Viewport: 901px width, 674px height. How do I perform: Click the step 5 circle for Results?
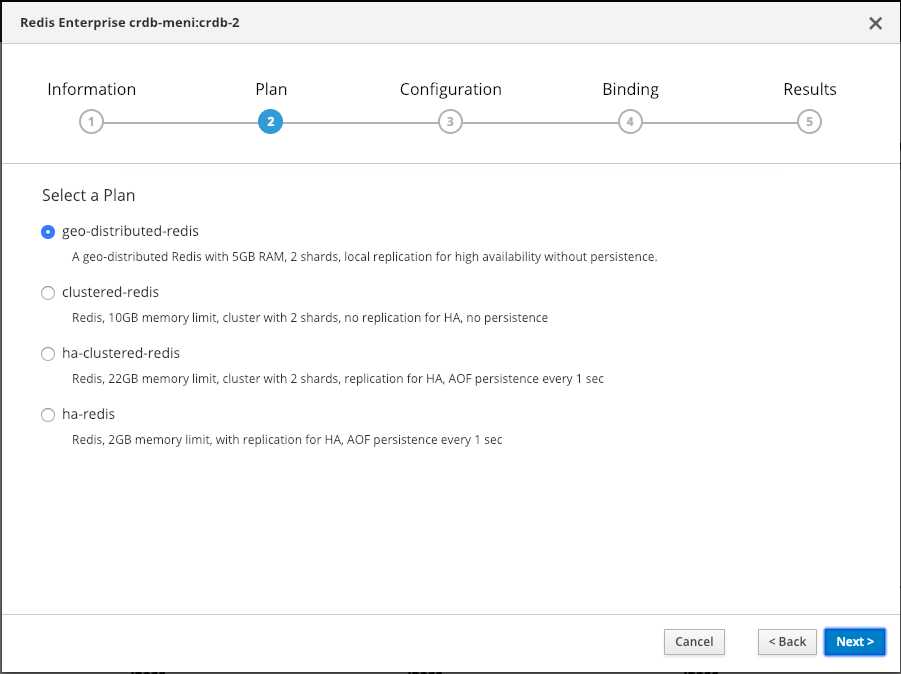[809, 122]
